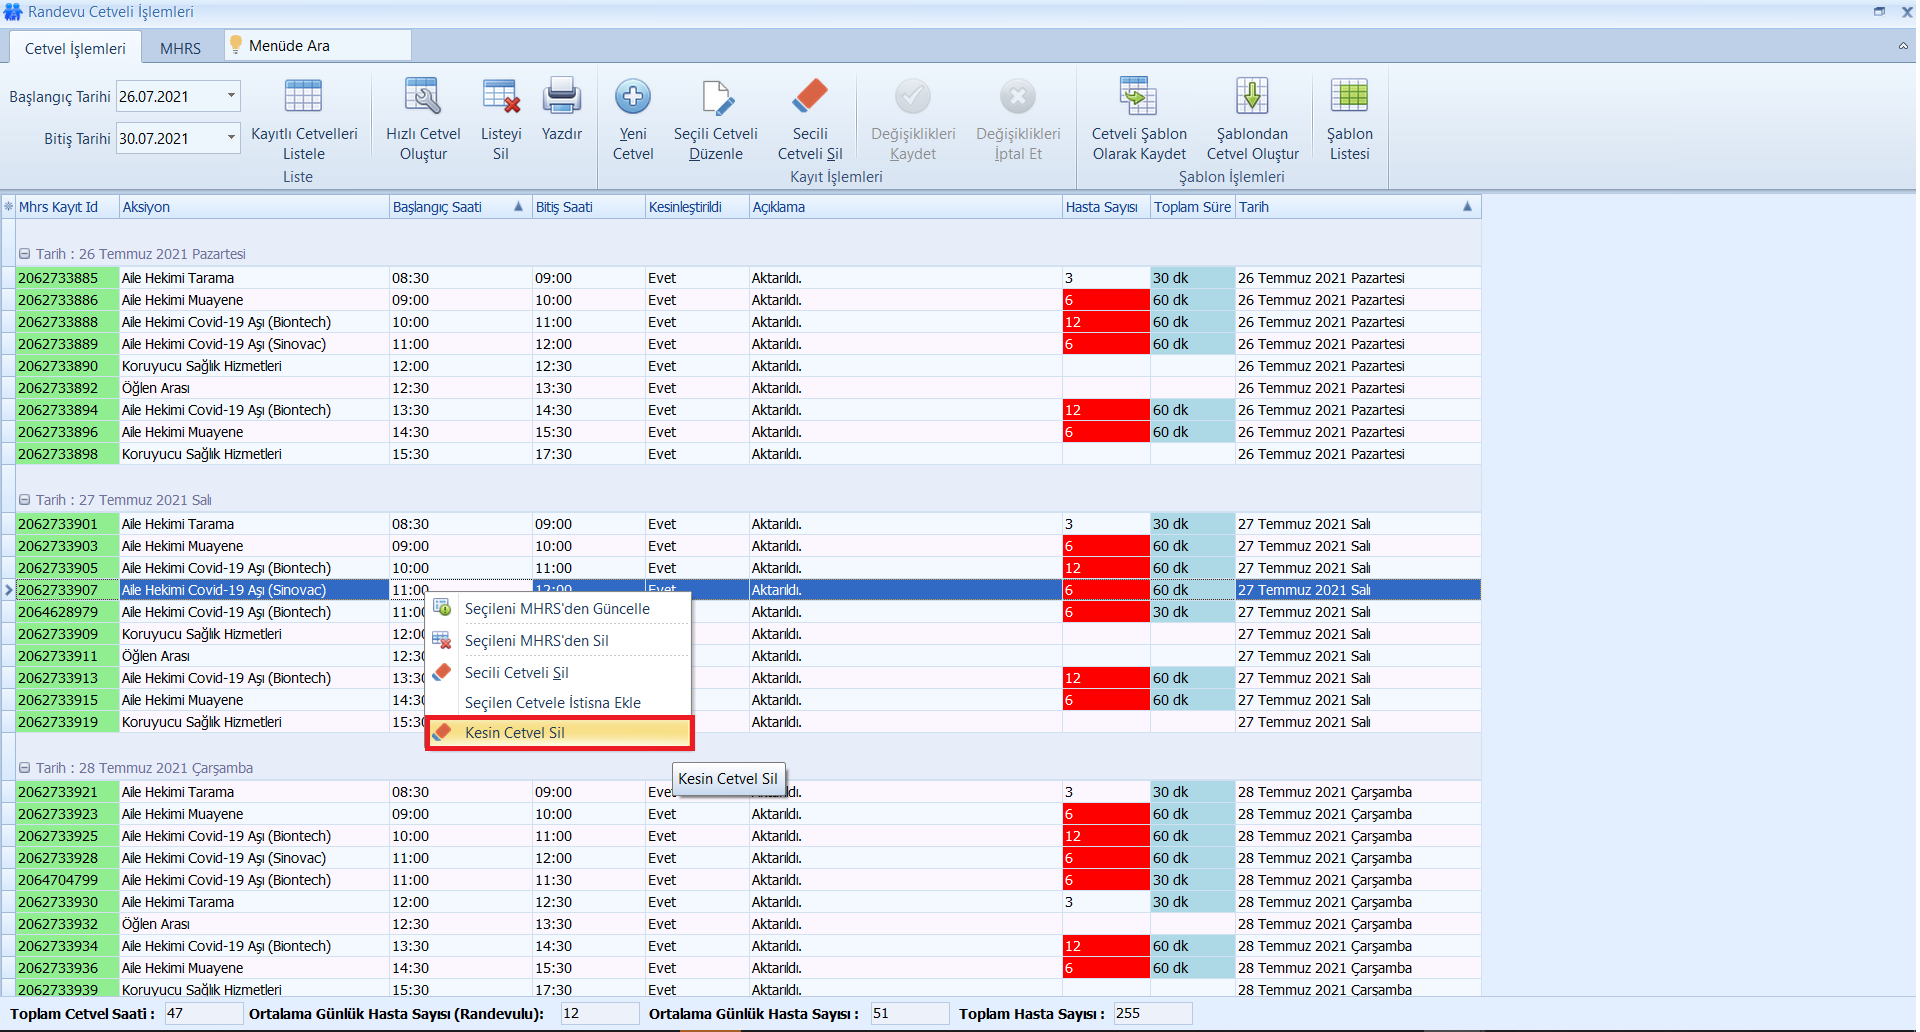Click the Yazdır printer icon
Viewport: 1920px width, 1032px height.
[x=561, y=97]
